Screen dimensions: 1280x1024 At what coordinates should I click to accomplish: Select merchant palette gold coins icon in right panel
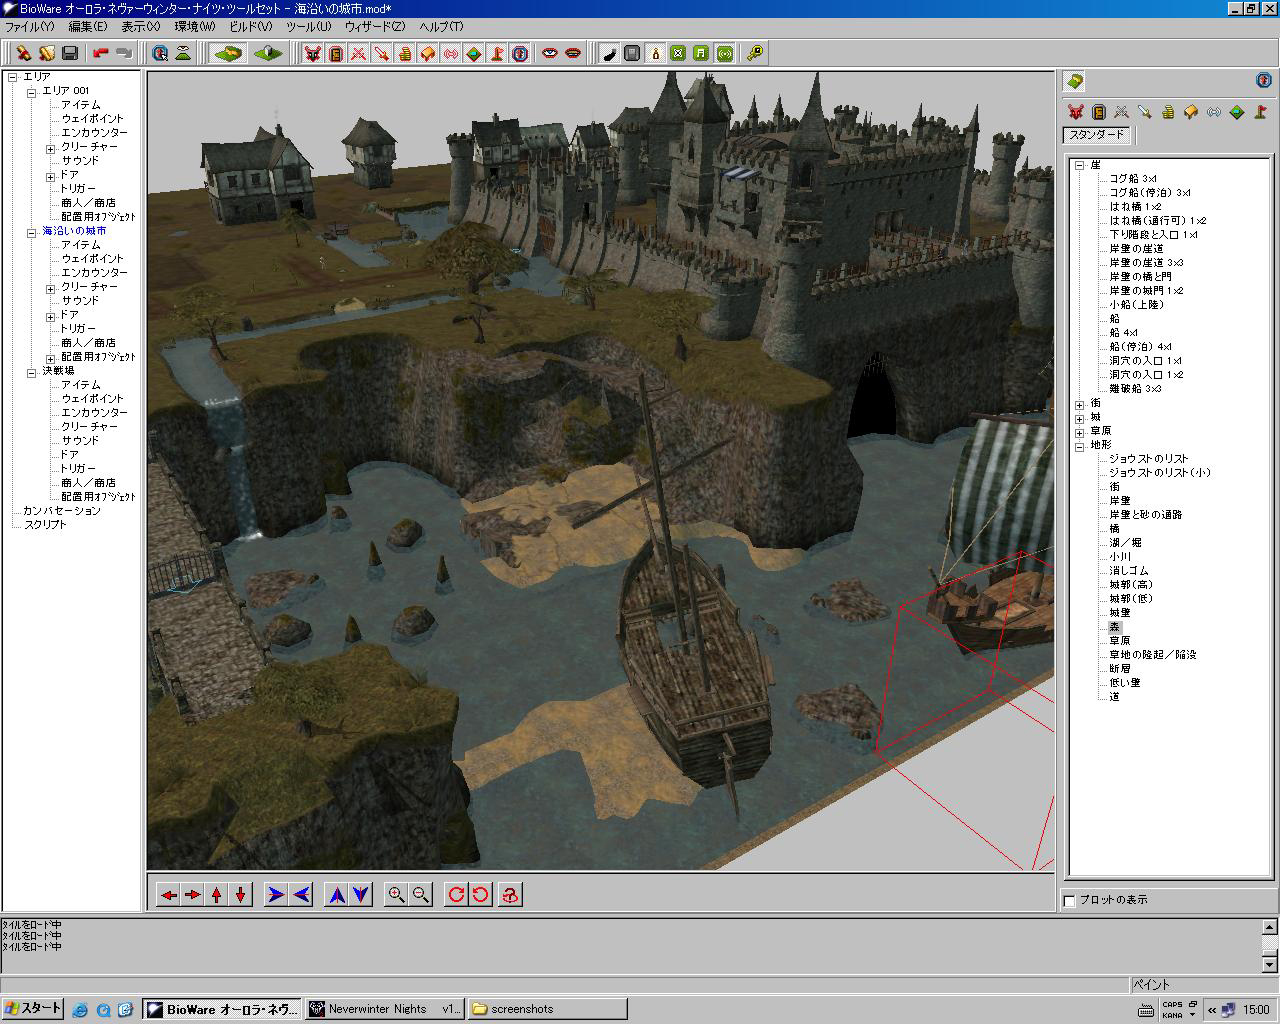(x=1167, y=112)
